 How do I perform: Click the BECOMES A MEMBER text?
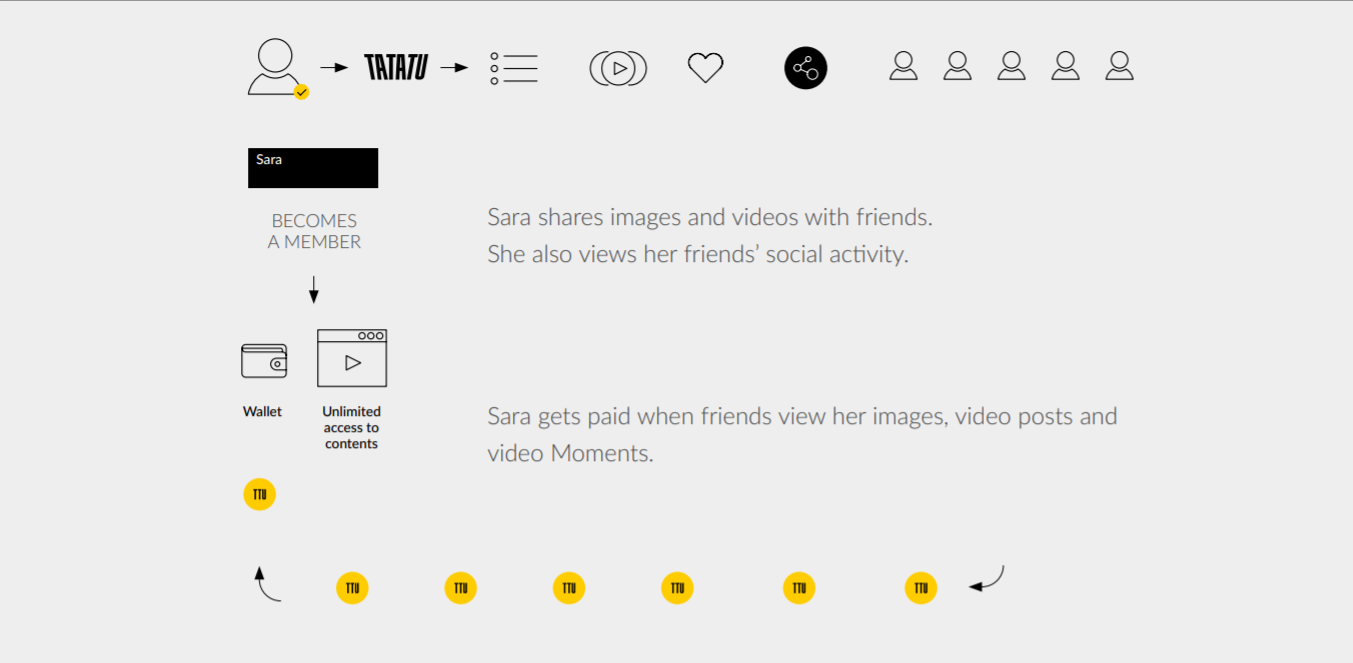(314, 231)
